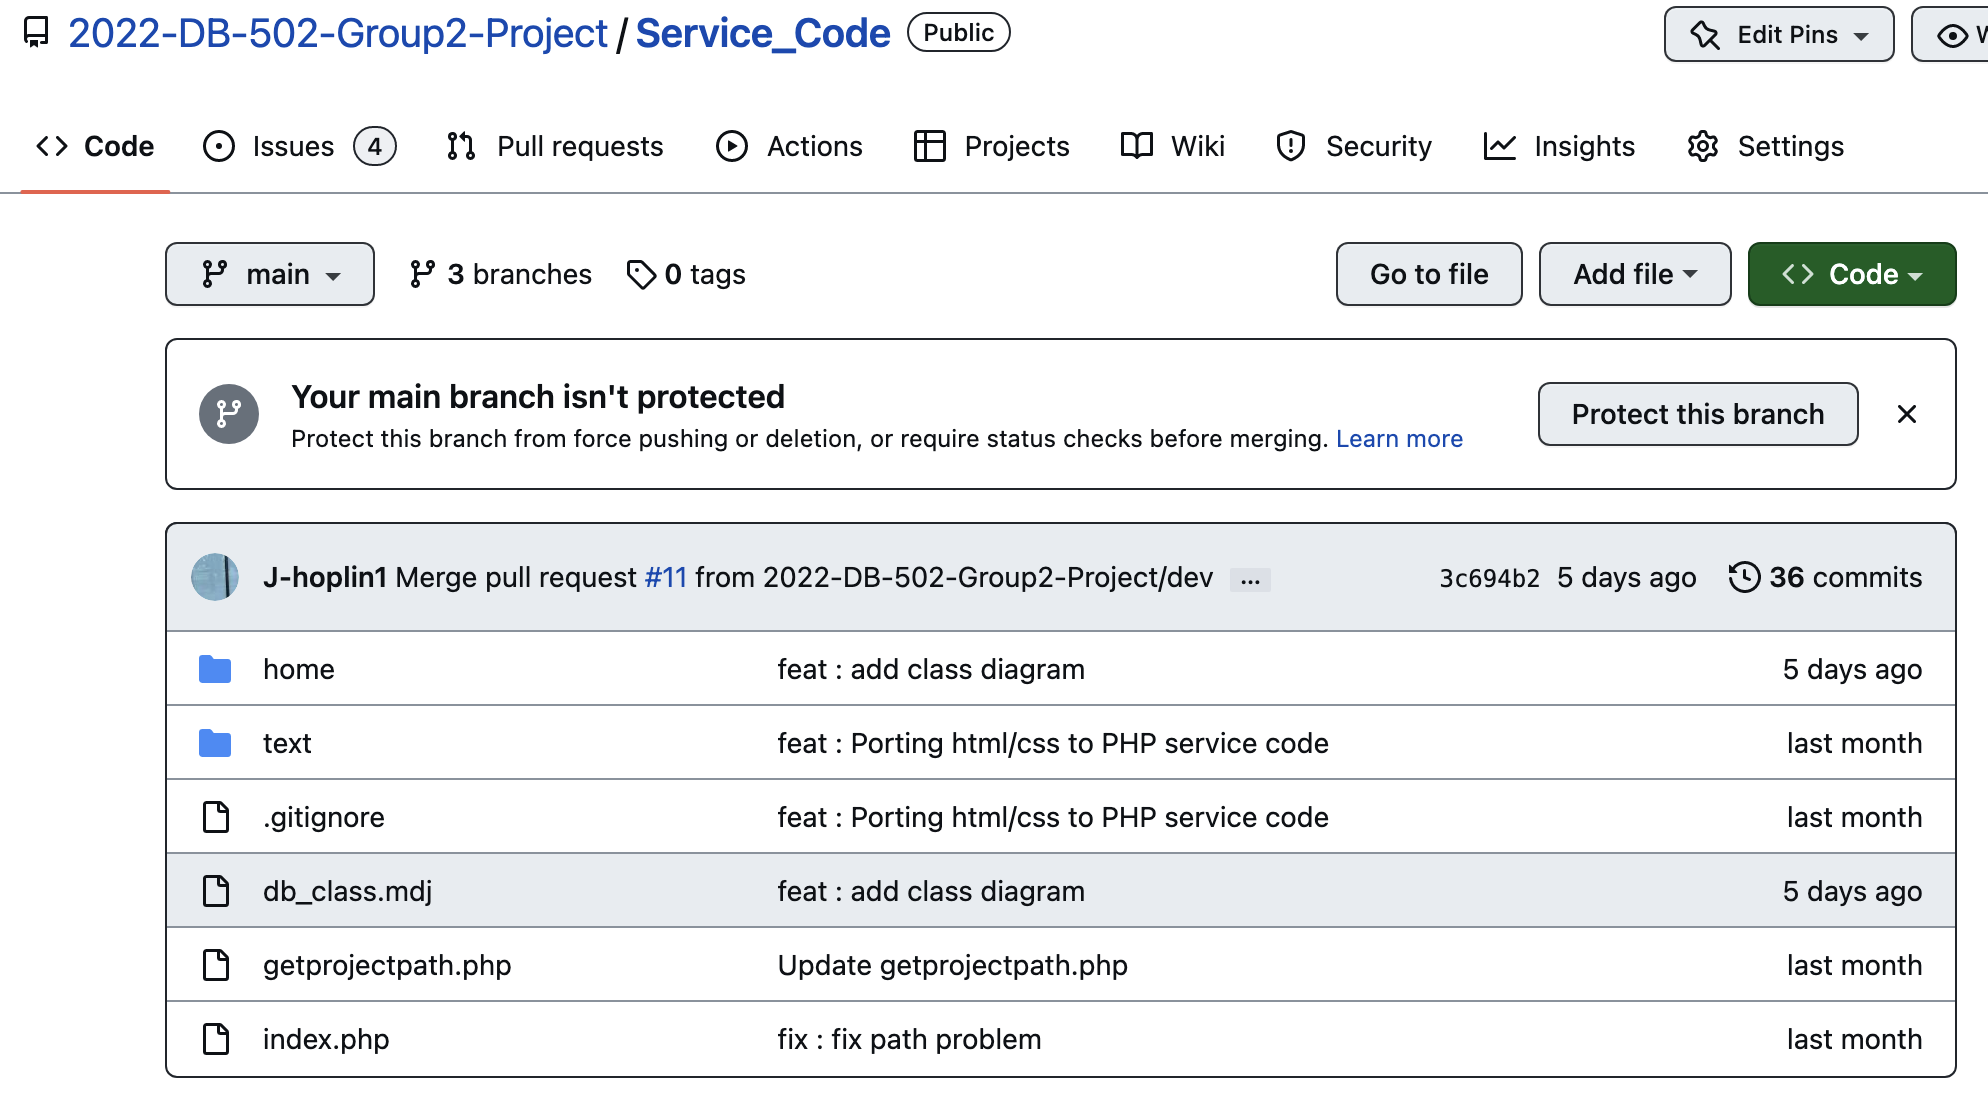This screenshot has width=1988, height=1098.
Task: Open text row's Porting html/css commit message
Action: [1053, 743]
